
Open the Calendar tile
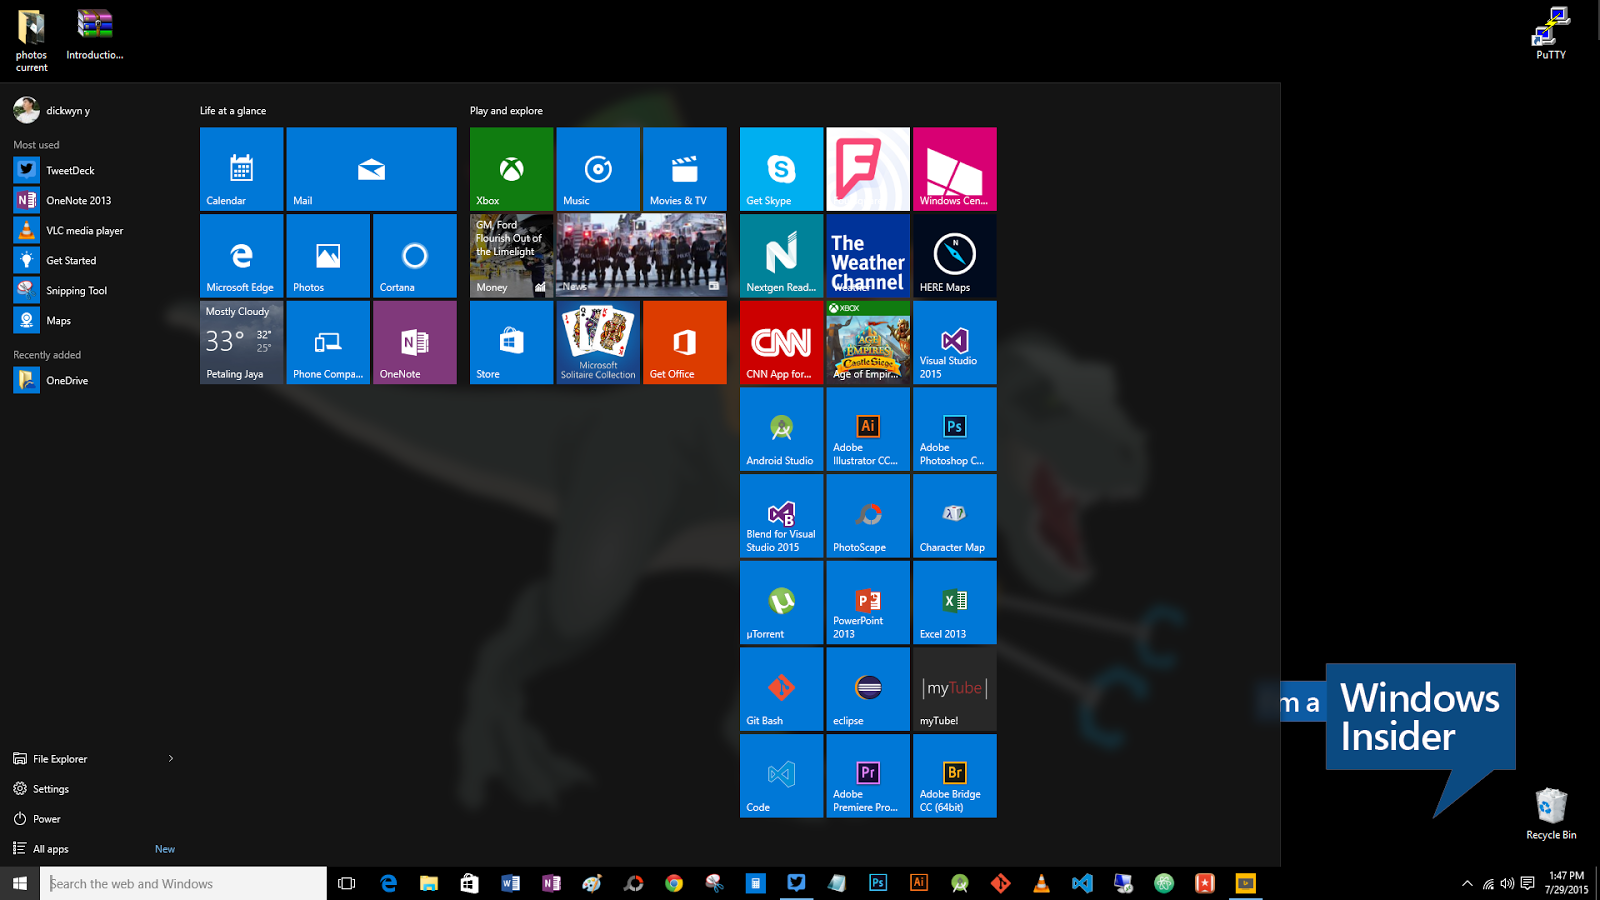click(241, 169)
